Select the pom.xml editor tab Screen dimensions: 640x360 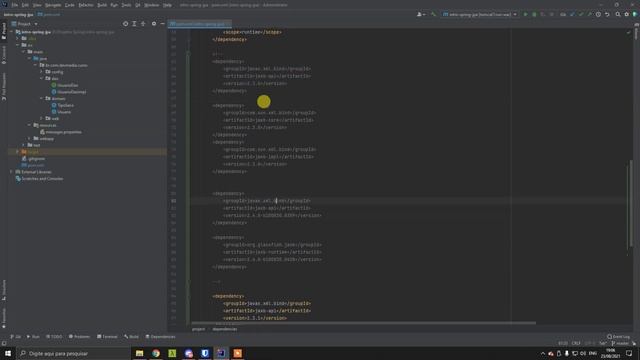(x=200, y=24)
